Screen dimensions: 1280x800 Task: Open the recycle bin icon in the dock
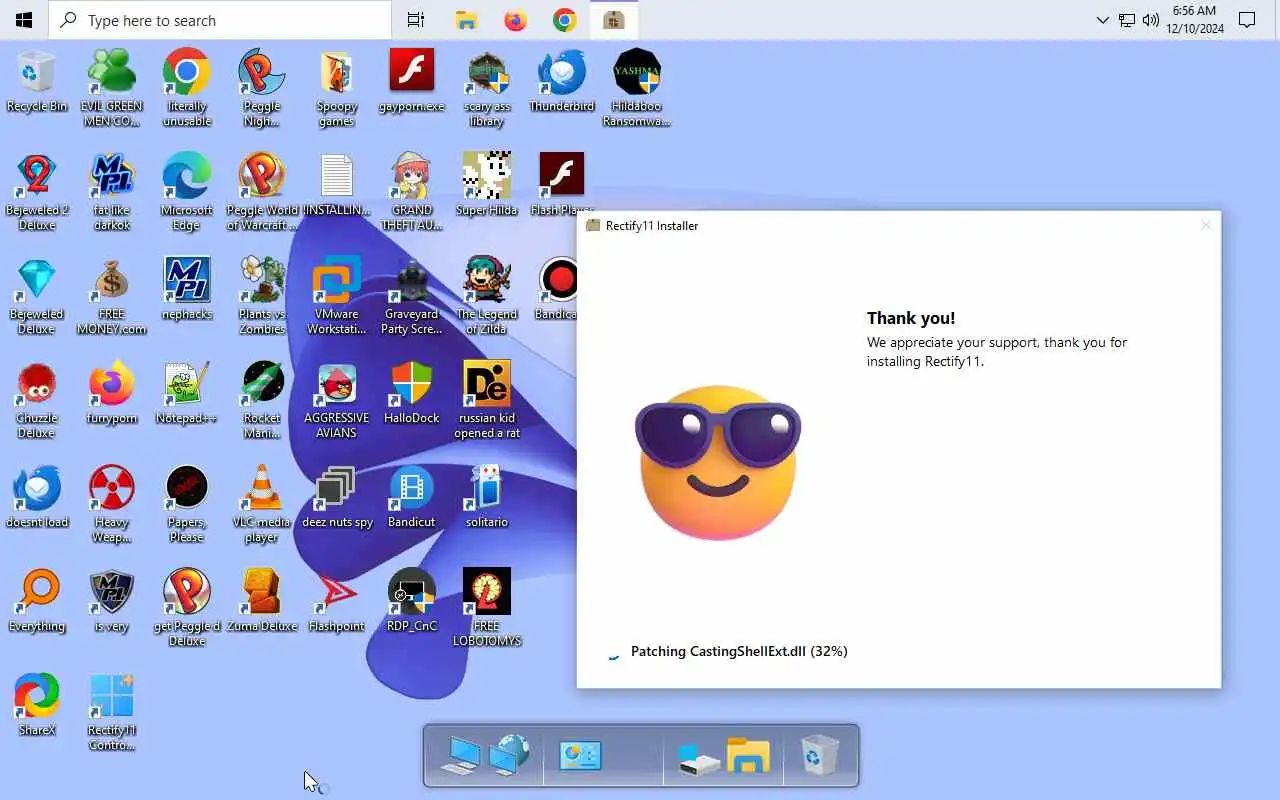[820, 755]
